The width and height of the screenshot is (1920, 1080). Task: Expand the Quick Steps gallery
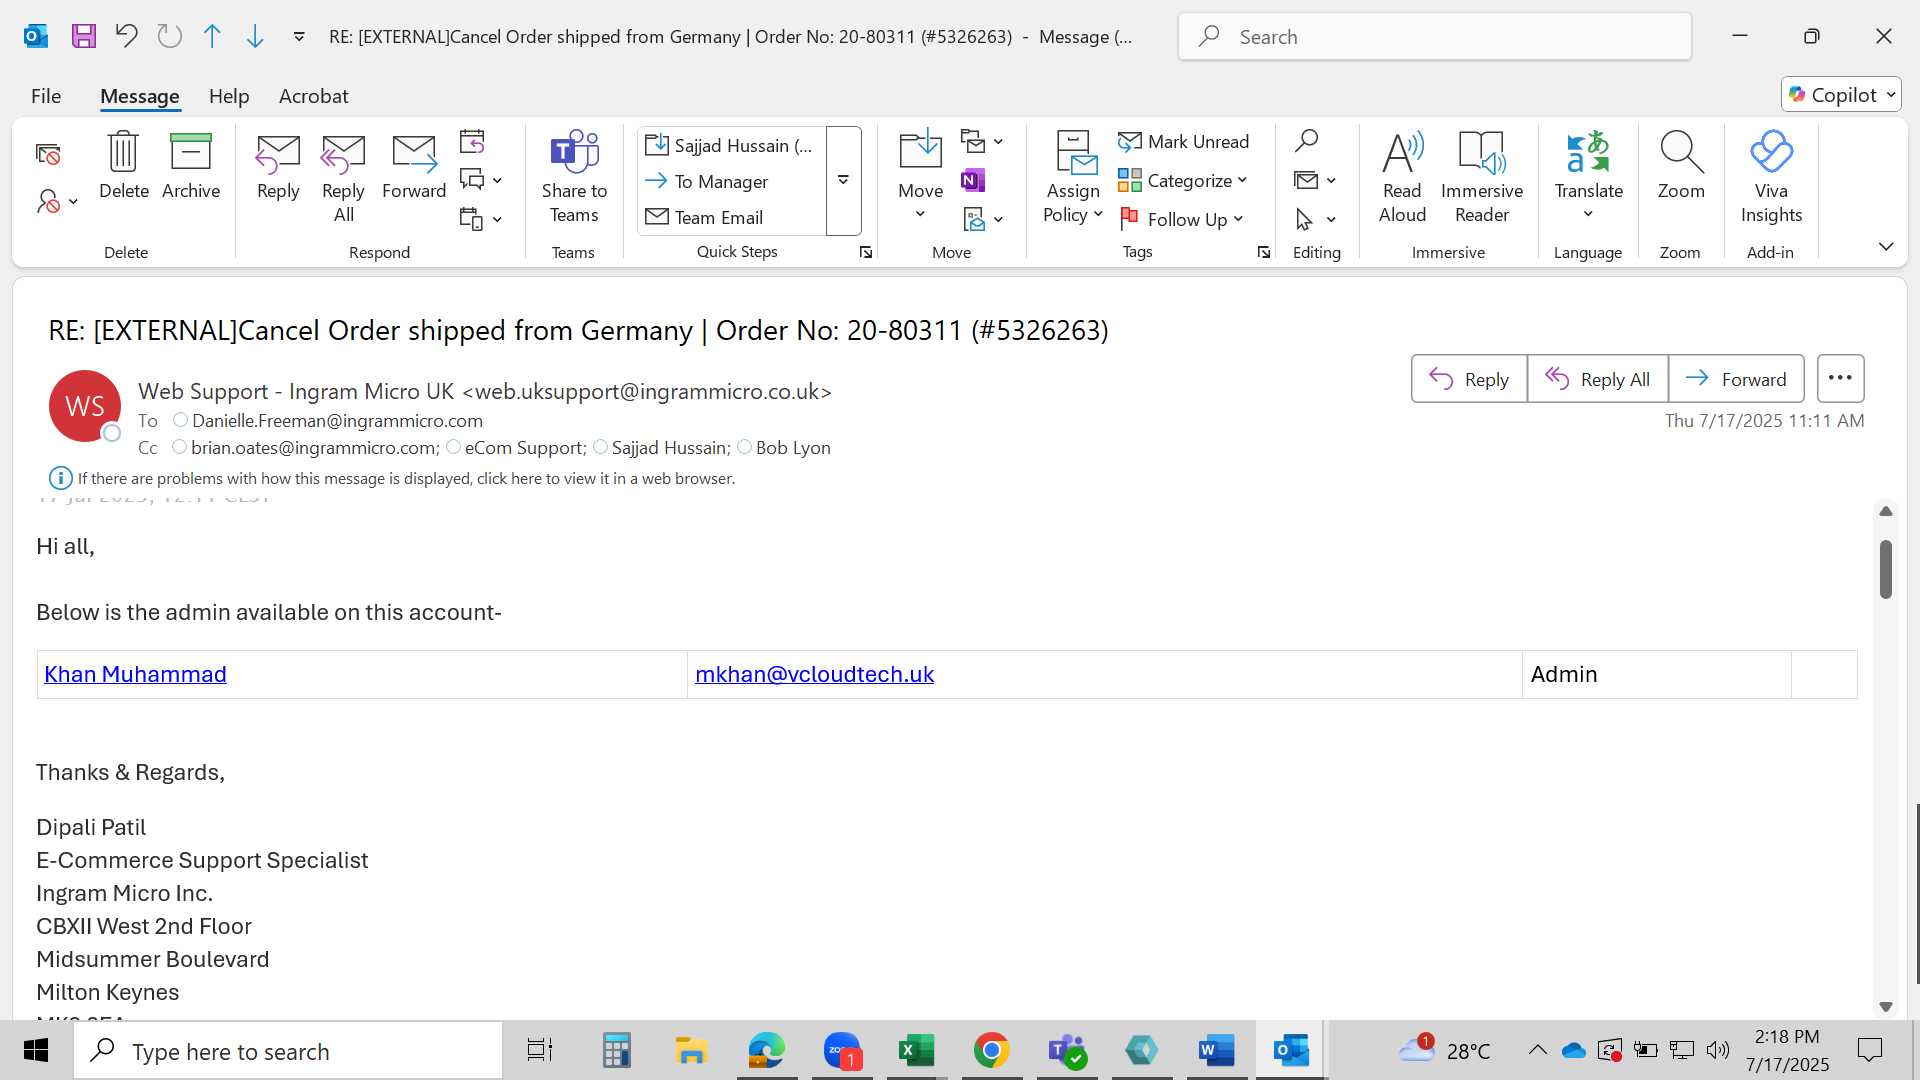point(843,180)
